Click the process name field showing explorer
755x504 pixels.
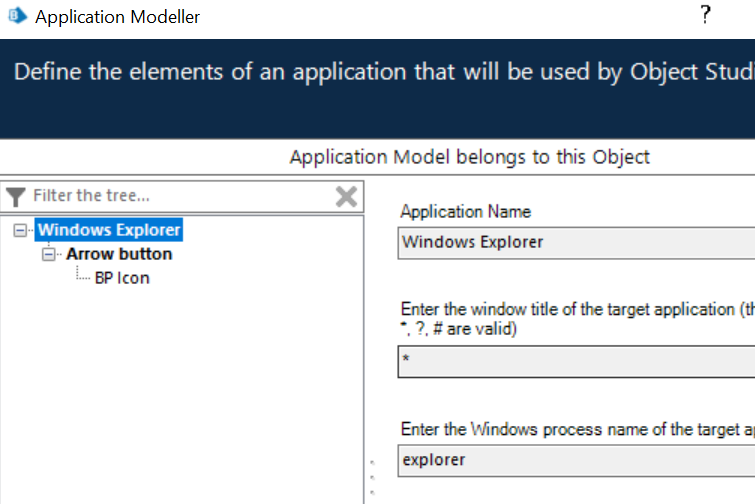[x=575, y=460]
